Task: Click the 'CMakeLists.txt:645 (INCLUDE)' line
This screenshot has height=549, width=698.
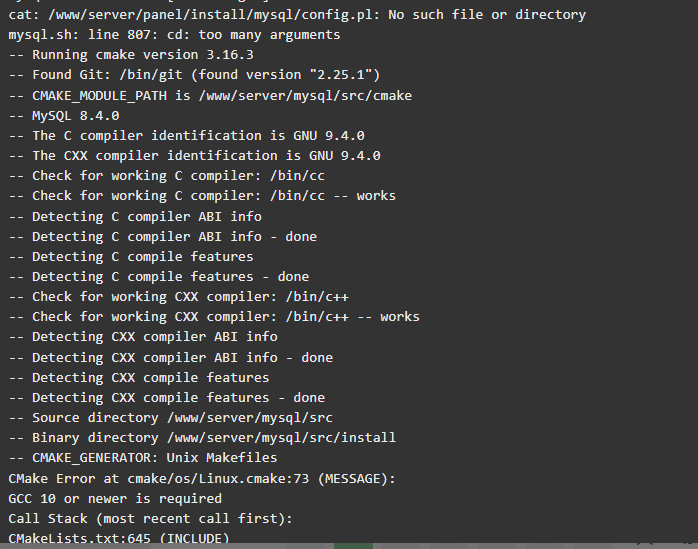Action: pyautogui.click(x=119, y=538)
